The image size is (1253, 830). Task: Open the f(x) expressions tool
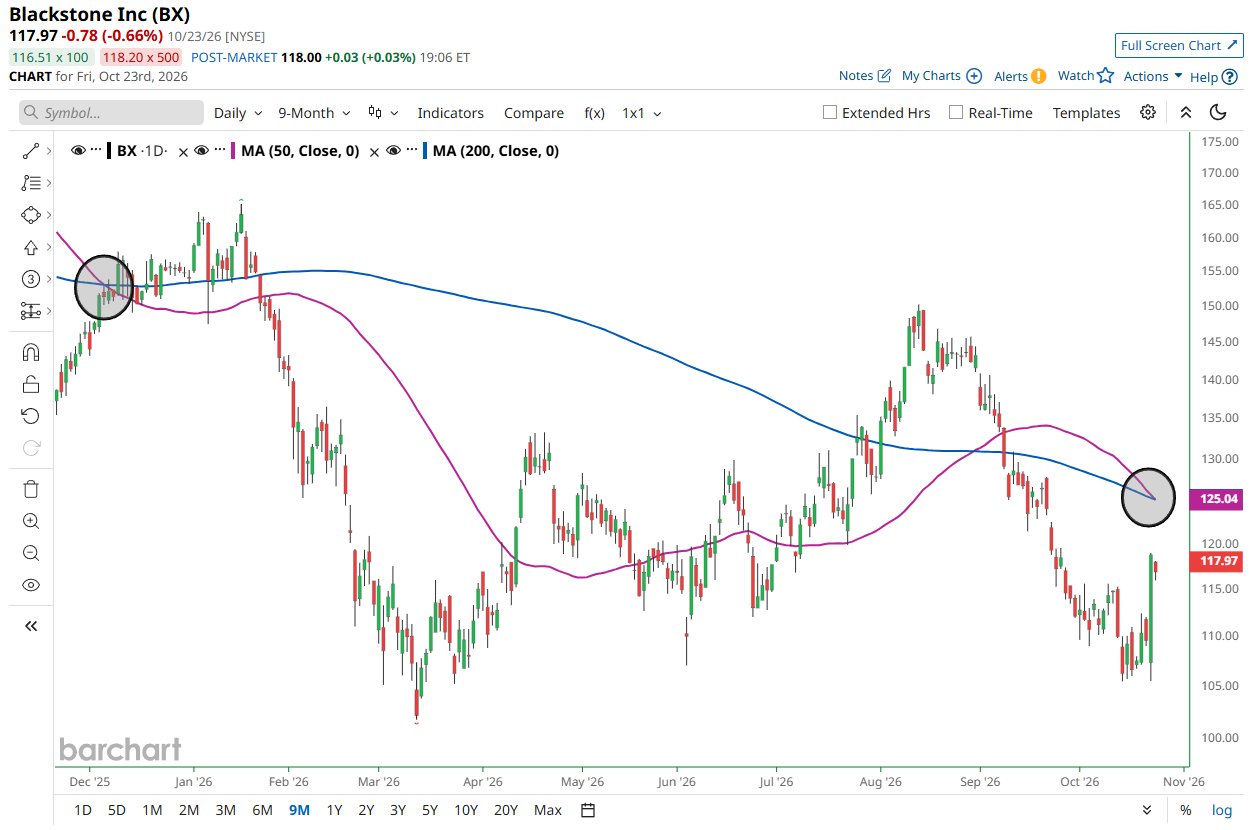tap(594, 113)
